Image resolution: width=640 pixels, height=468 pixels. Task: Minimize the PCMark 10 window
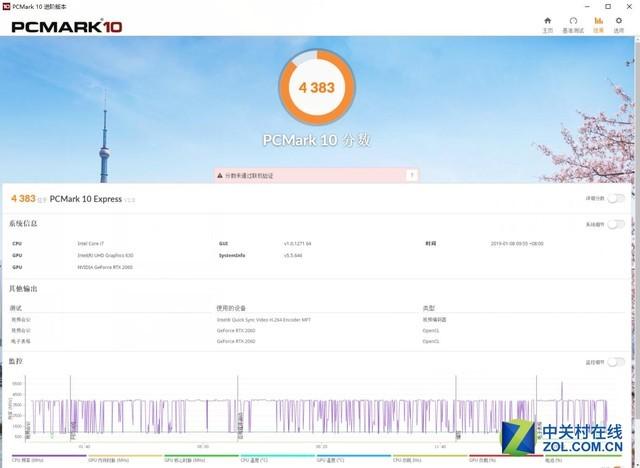(587, 7)
